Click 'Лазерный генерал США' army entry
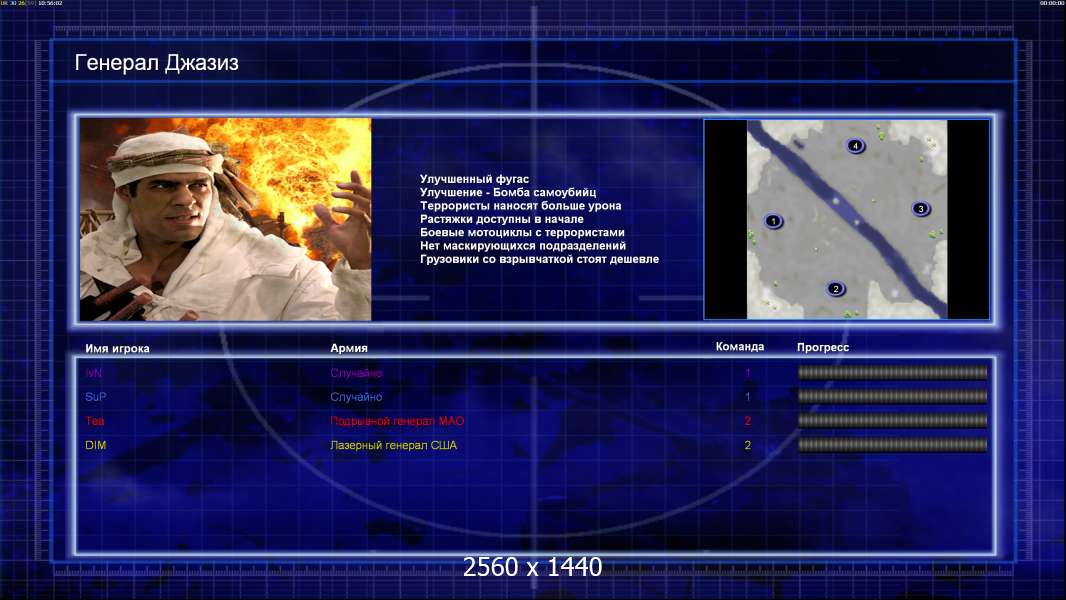 click(393, 445)
